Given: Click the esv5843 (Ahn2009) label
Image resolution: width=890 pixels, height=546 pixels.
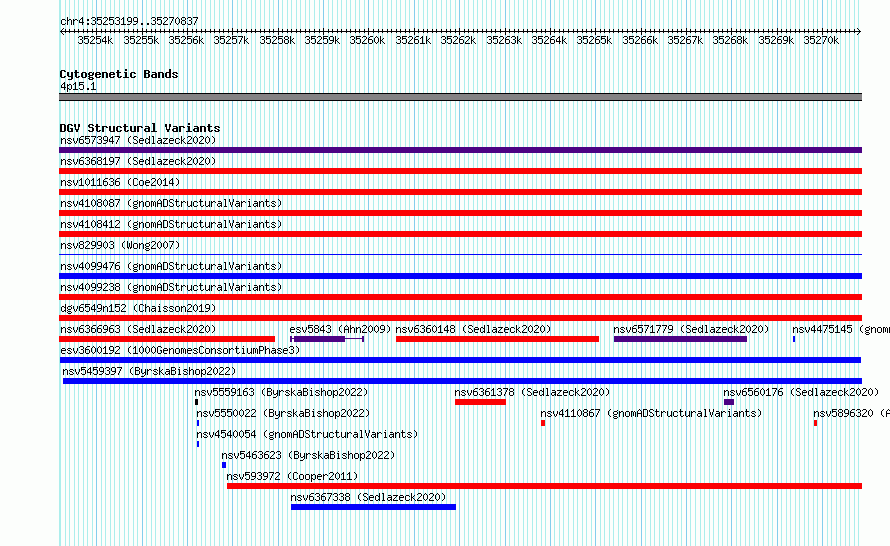Looking at the screenshot, I should (340, 329).
